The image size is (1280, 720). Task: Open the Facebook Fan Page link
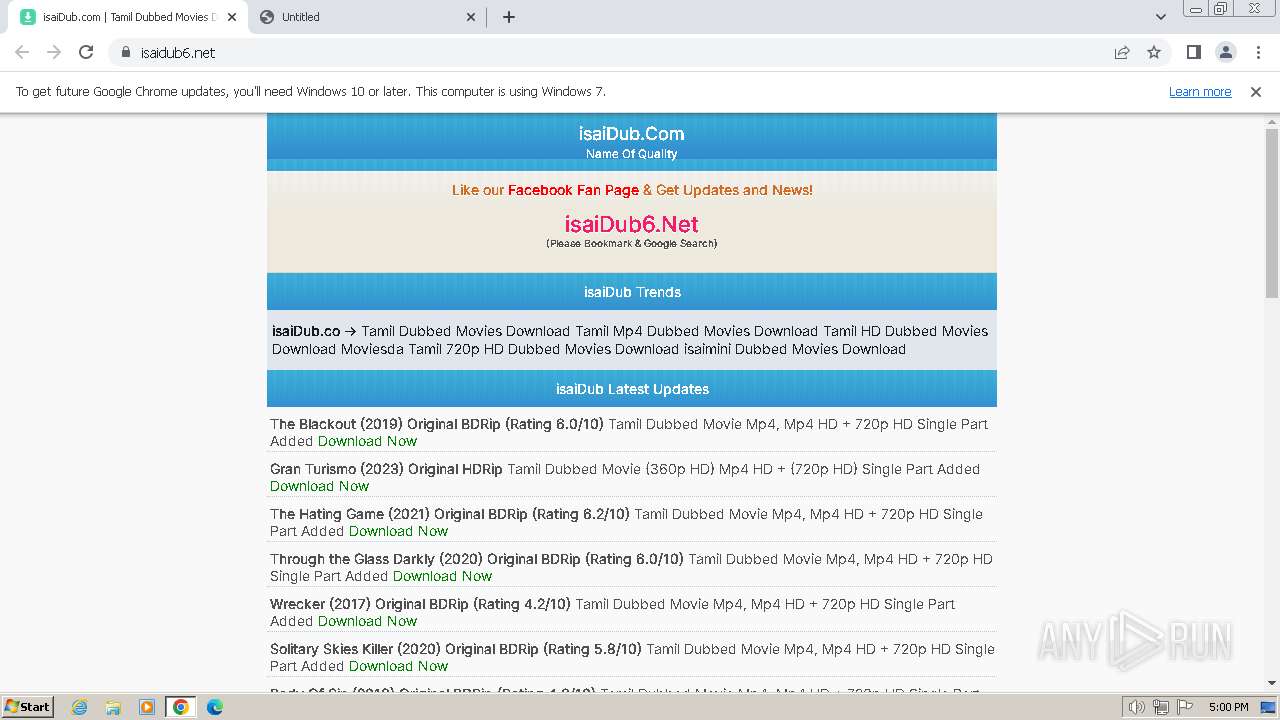pos(573,190)
